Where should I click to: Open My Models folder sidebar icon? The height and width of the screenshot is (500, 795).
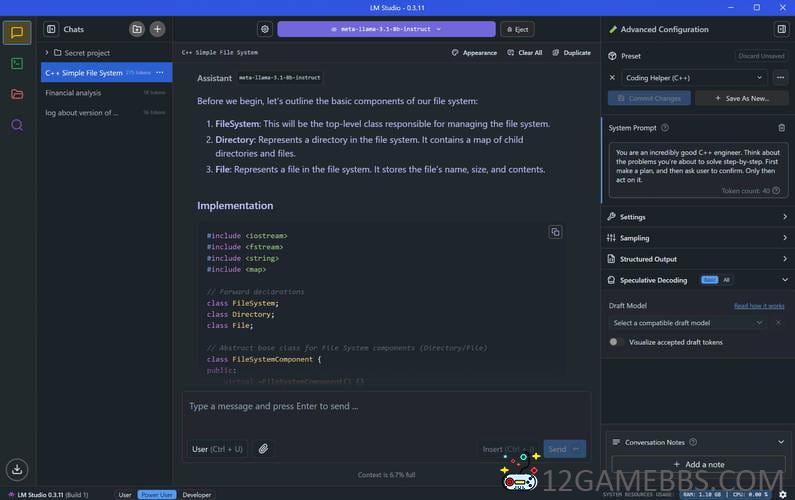pos(17,94)
